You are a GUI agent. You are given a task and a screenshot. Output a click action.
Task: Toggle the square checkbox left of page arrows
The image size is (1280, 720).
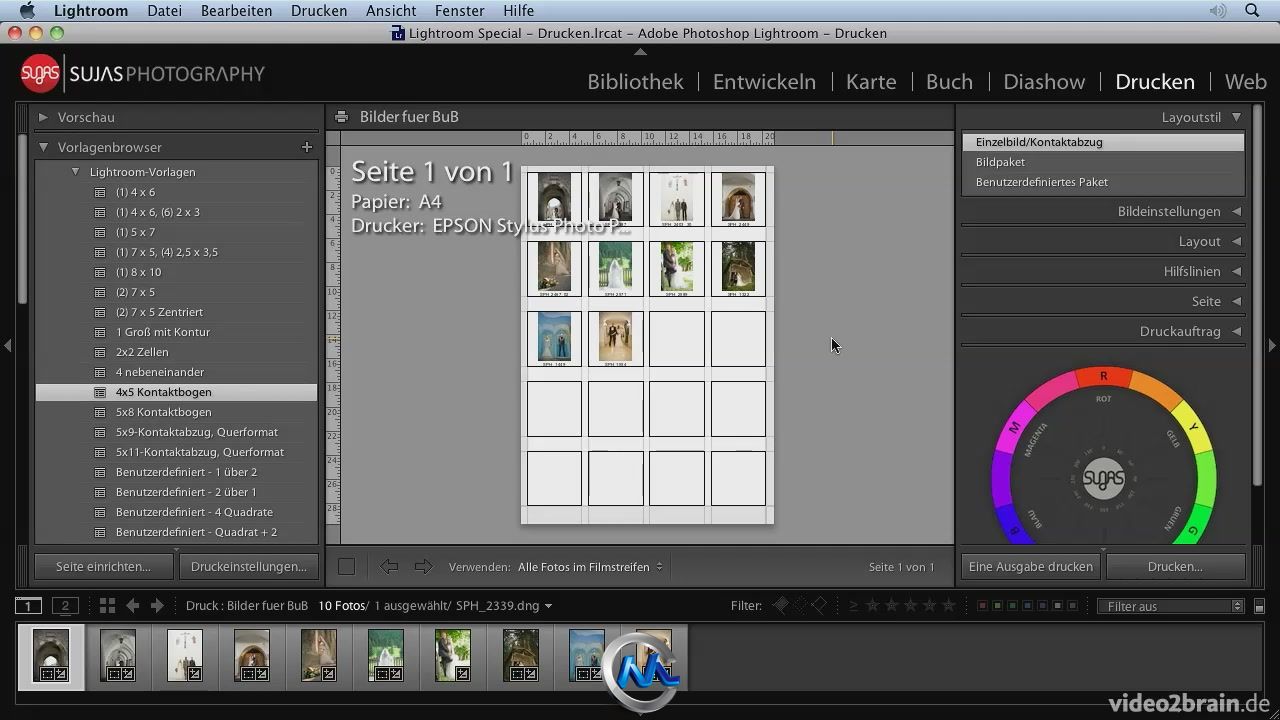coord(346,567)
